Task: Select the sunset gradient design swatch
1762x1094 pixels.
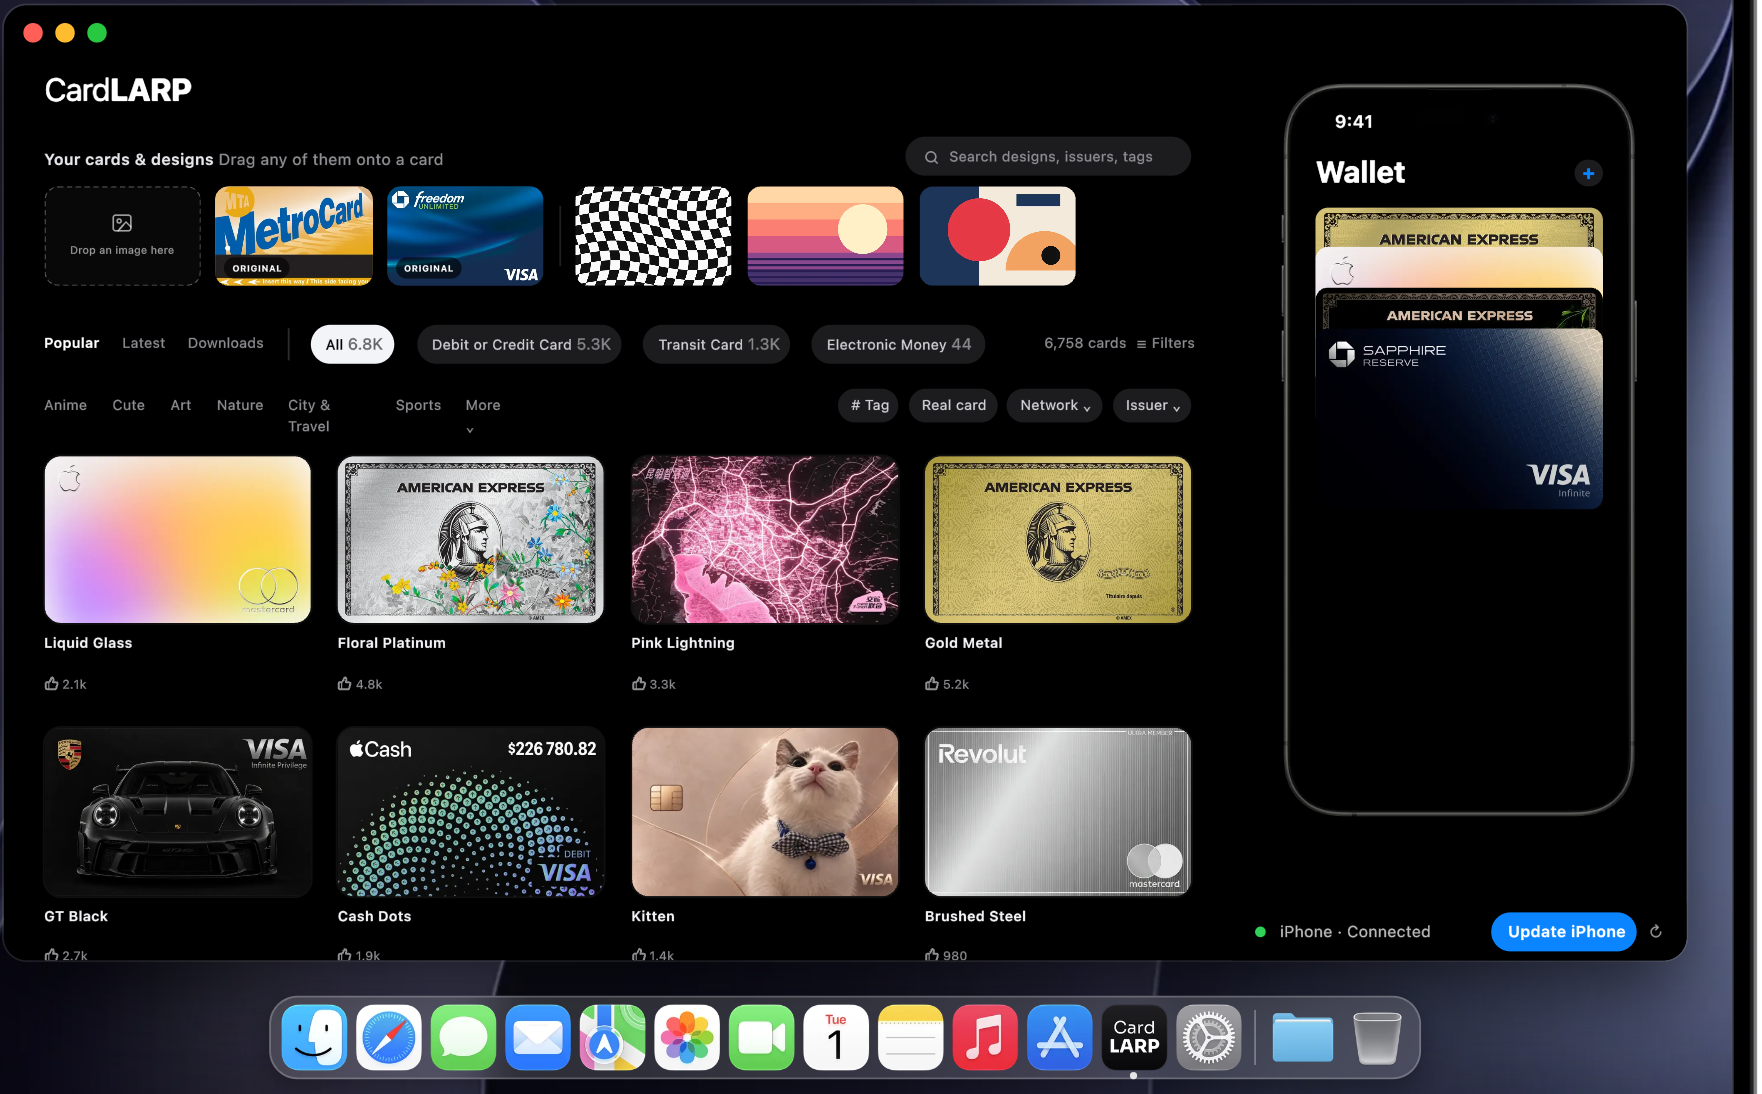Action: point(825,236)
